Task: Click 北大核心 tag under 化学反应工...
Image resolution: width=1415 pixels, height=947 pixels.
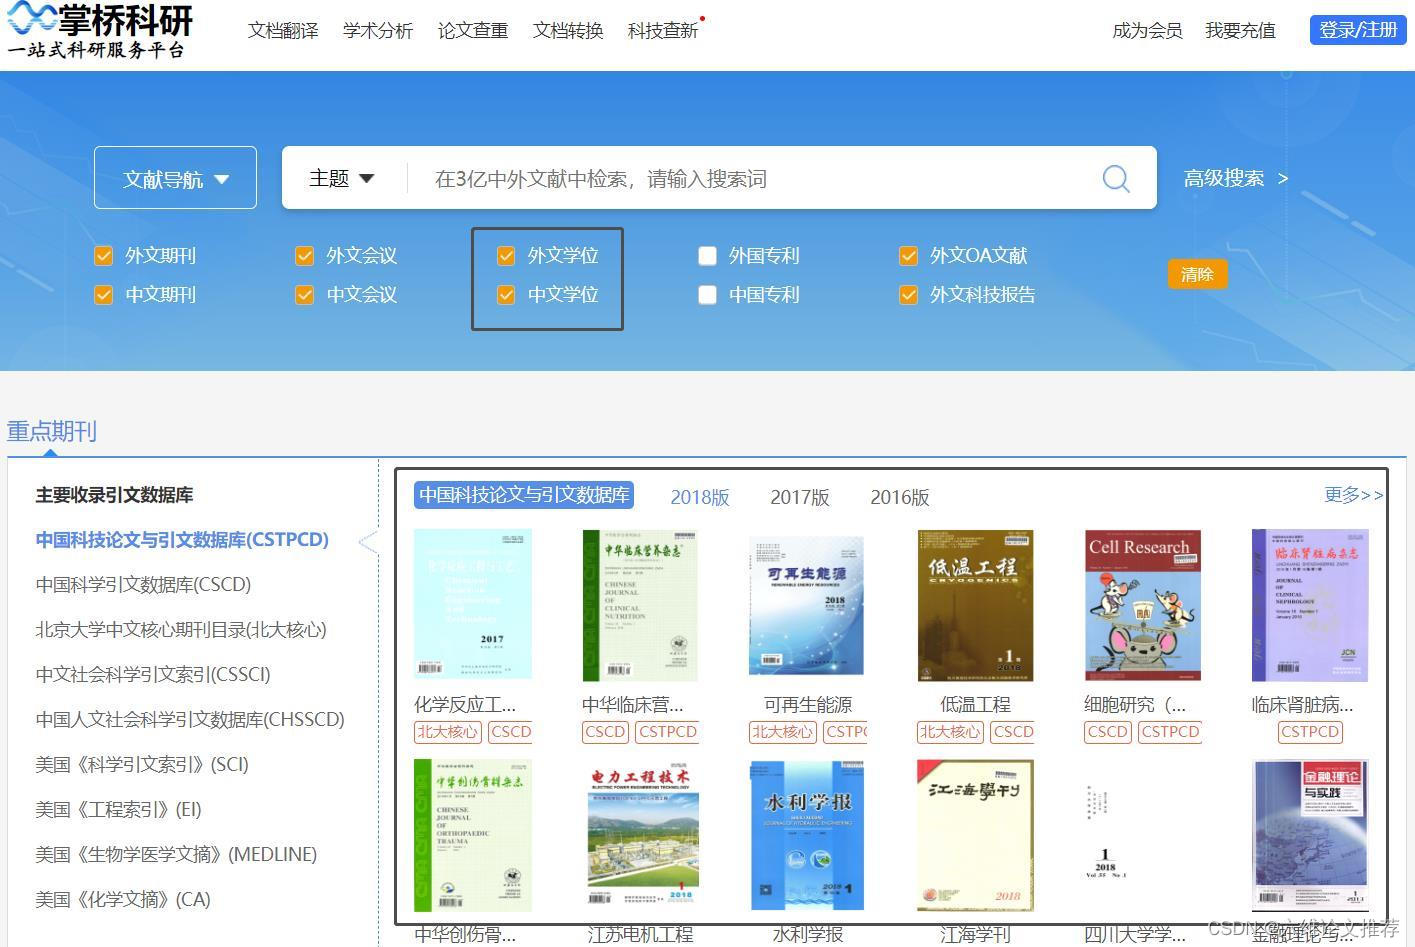Action: 448,732
